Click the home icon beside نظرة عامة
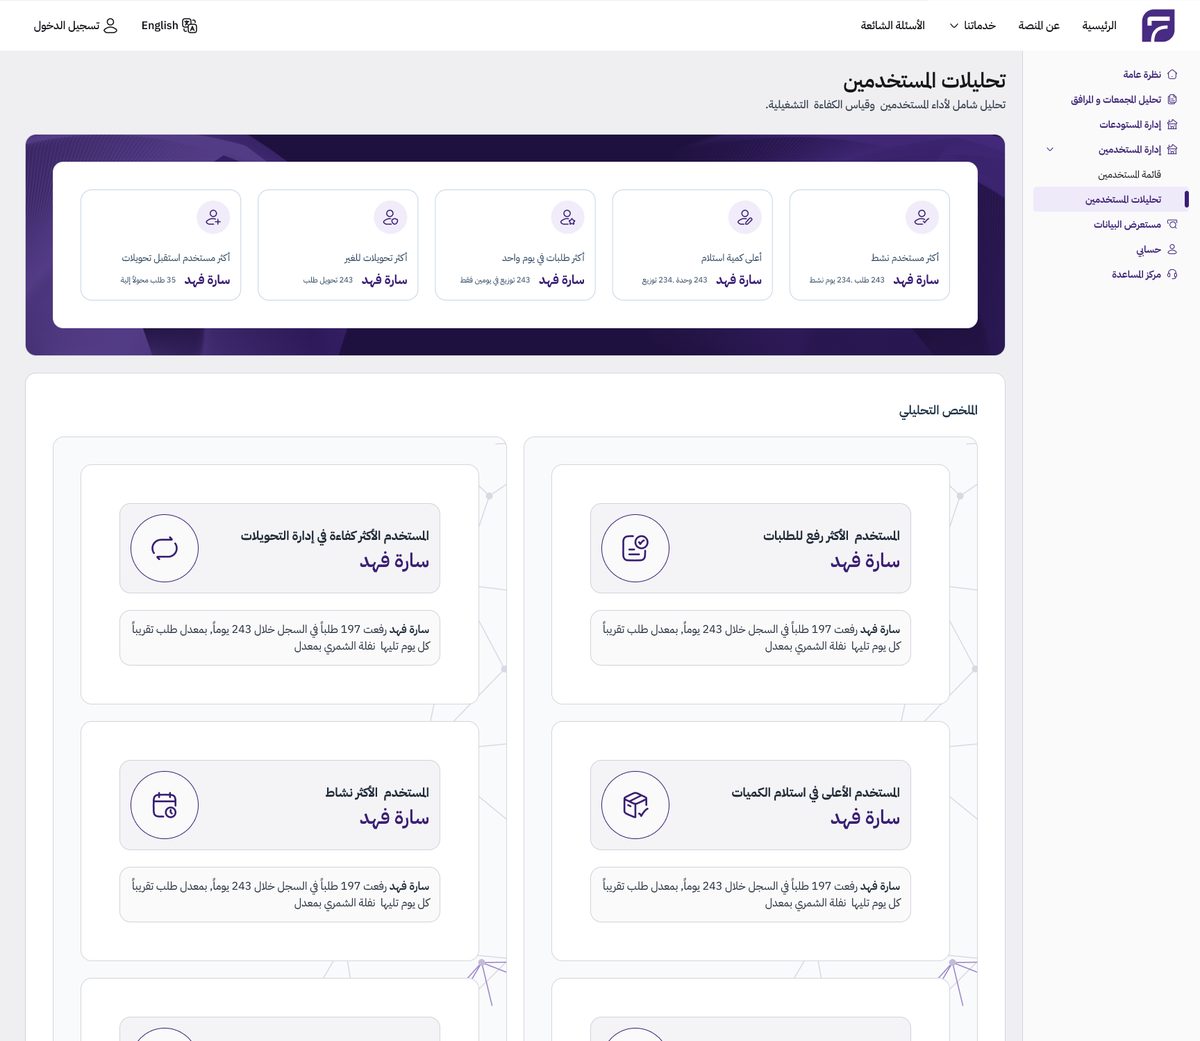 [x=1172, y=75]
